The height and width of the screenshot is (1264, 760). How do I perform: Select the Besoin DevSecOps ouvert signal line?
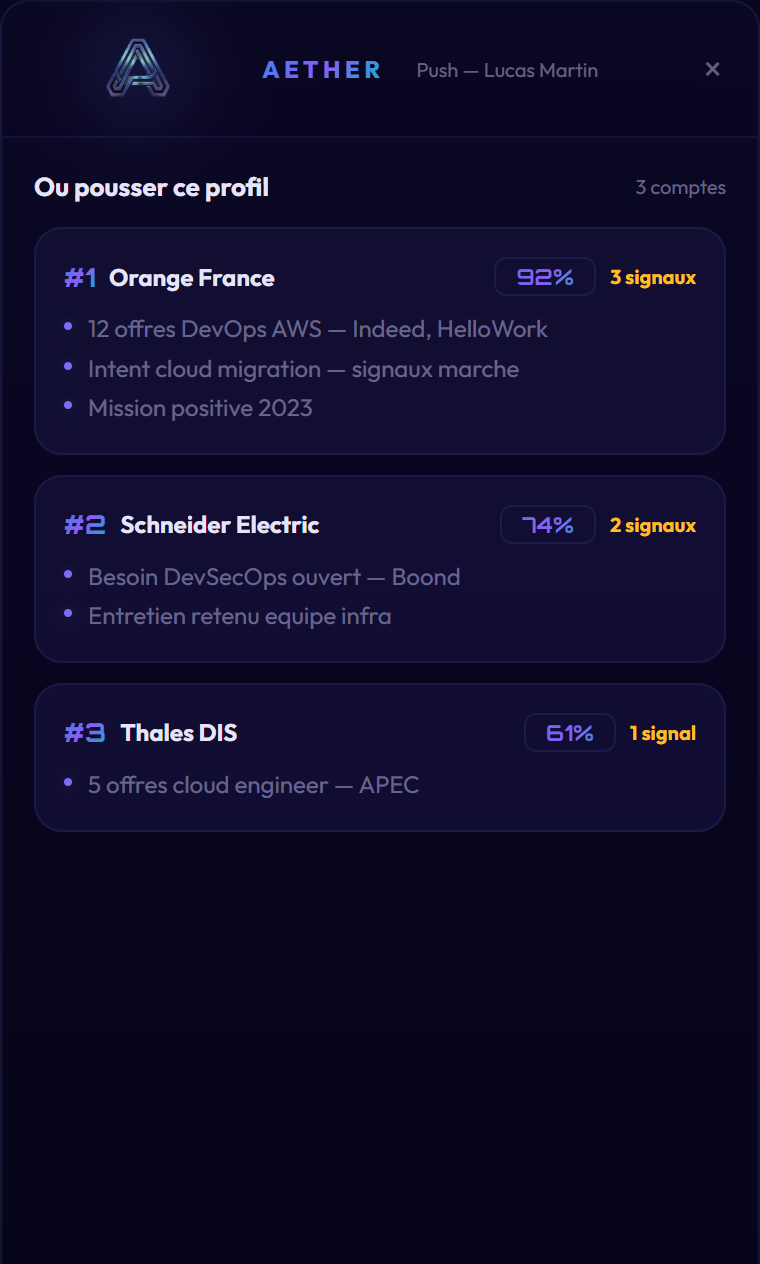tap(274, 577)
